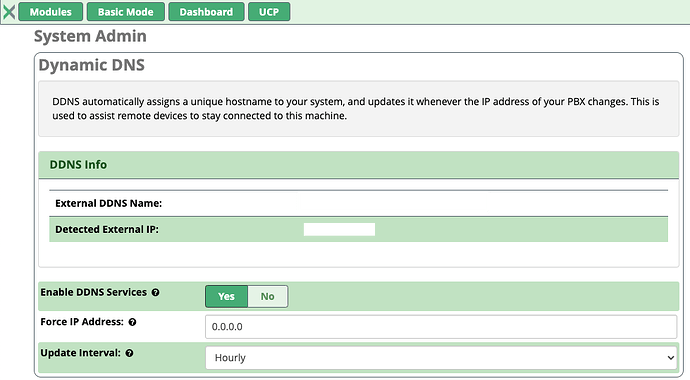Open the UCP link

[269, 12]
